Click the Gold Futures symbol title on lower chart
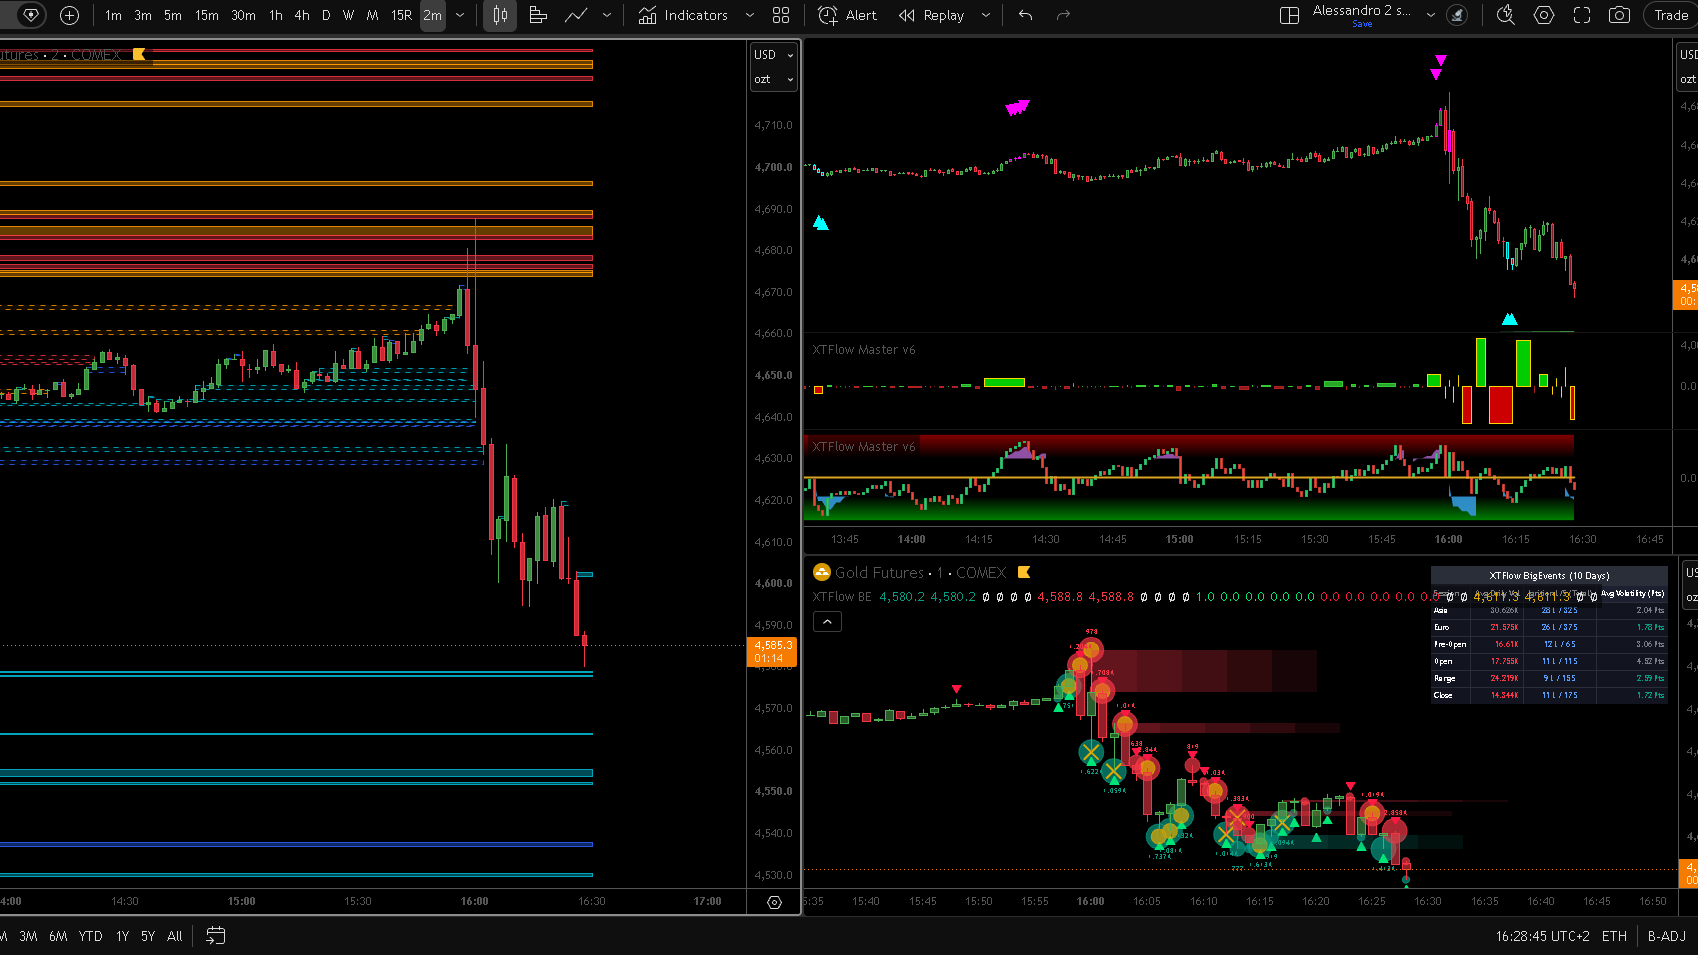This screenshot has height=955, width=1698. pyautogui.click(x=879, y=573)
